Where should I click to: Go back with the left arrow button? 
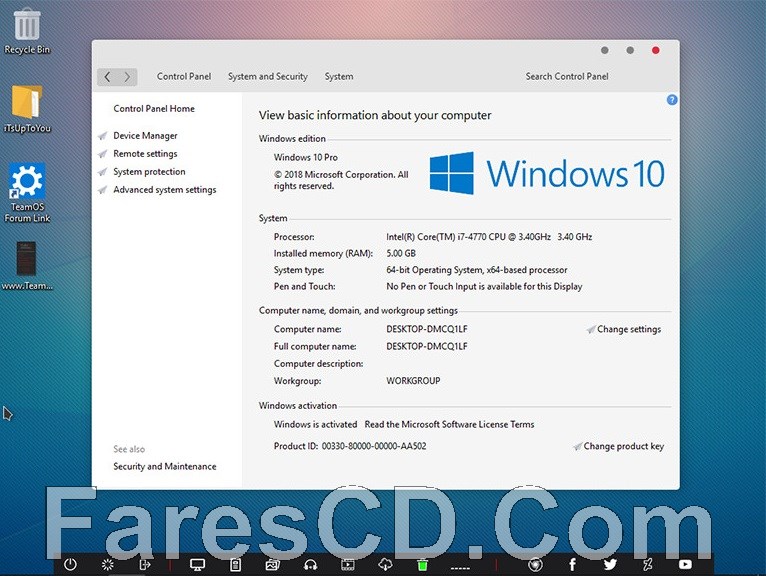(107, 76)
